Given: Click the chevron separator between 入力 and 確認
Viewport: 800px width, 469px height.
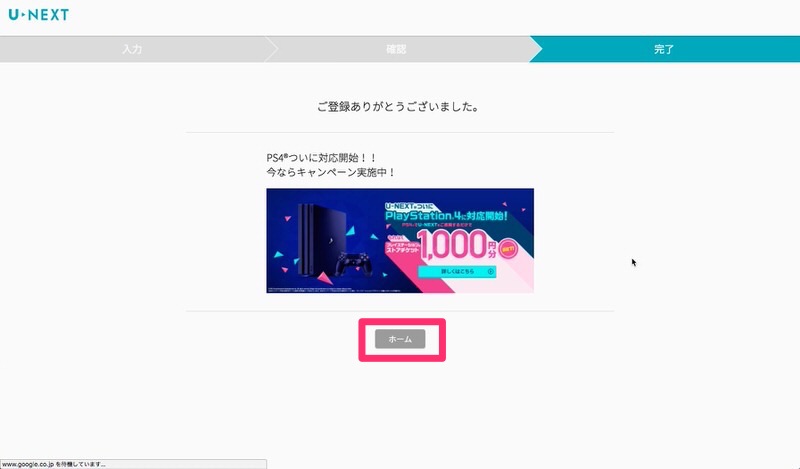Looking at the screenshot, I should click(272, 49).
